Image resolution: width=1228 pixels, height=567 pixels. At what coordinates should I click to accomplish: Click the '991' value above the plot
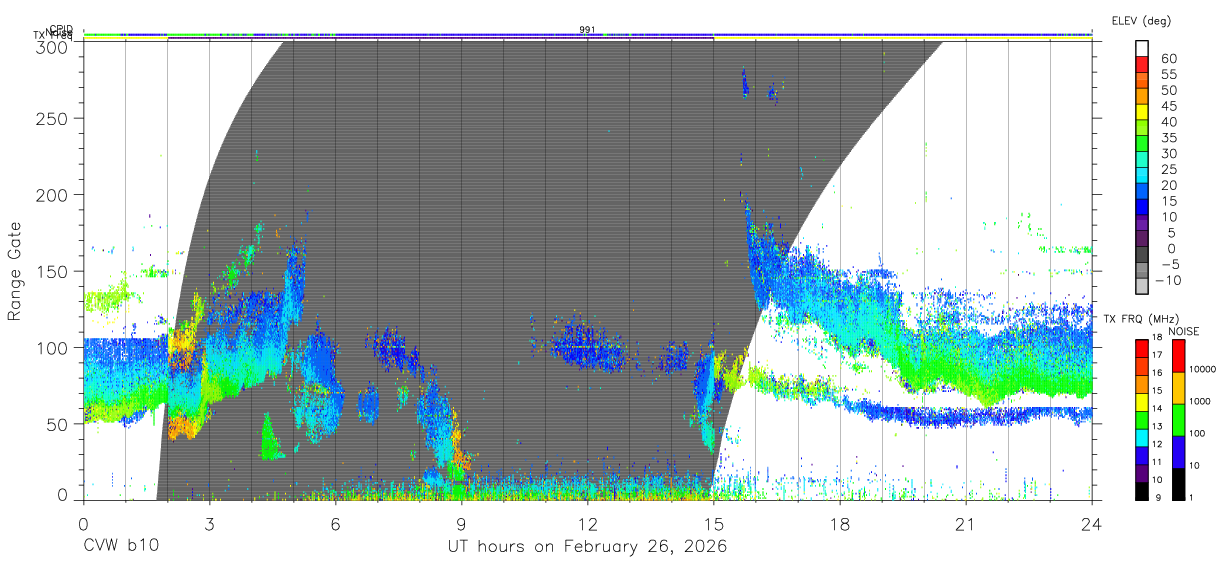[x=587, y=30]
